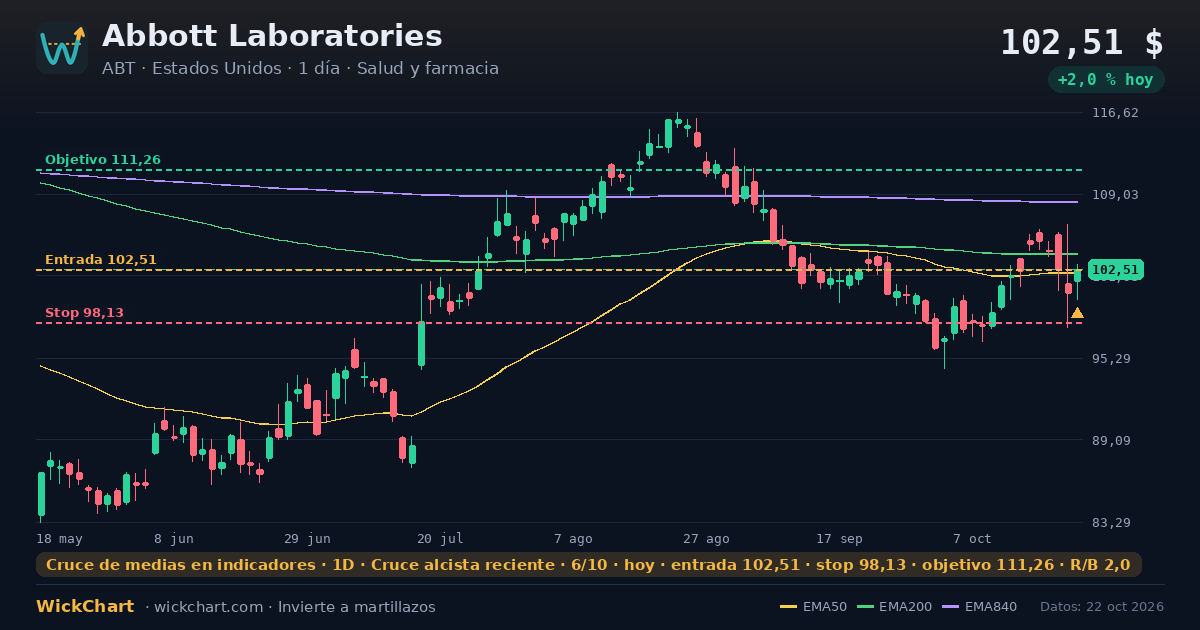
Task: Click the 'Entrada 102,51' level label
Action: click(101, 260)
